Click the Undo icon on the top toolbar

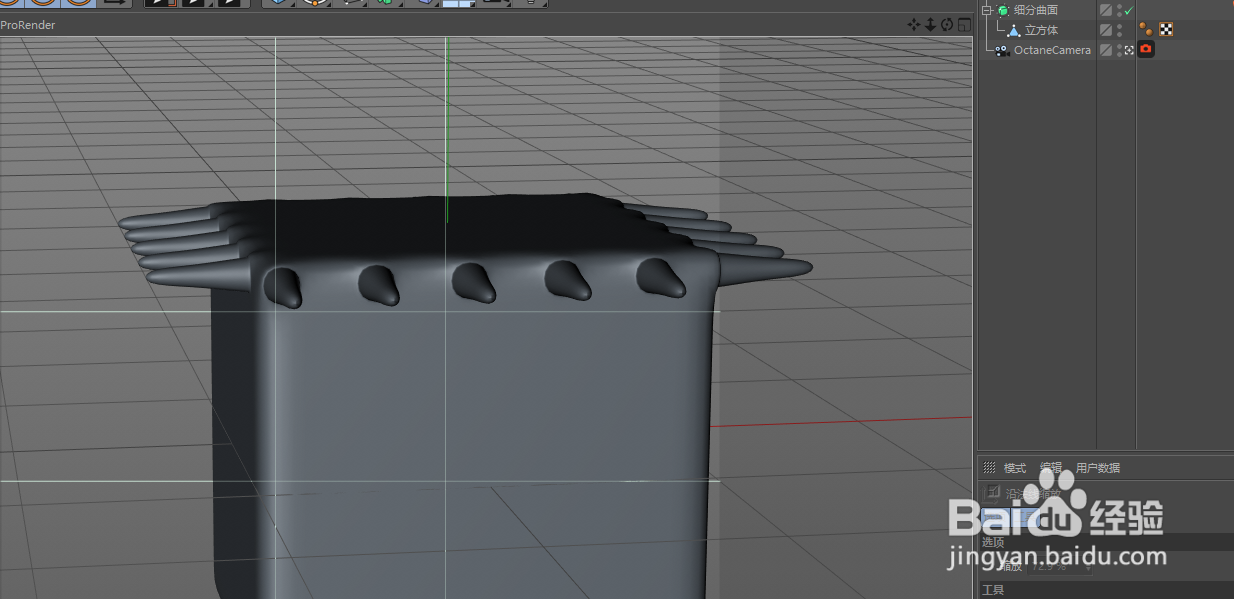pyautogui.click(x=12, y=5)
